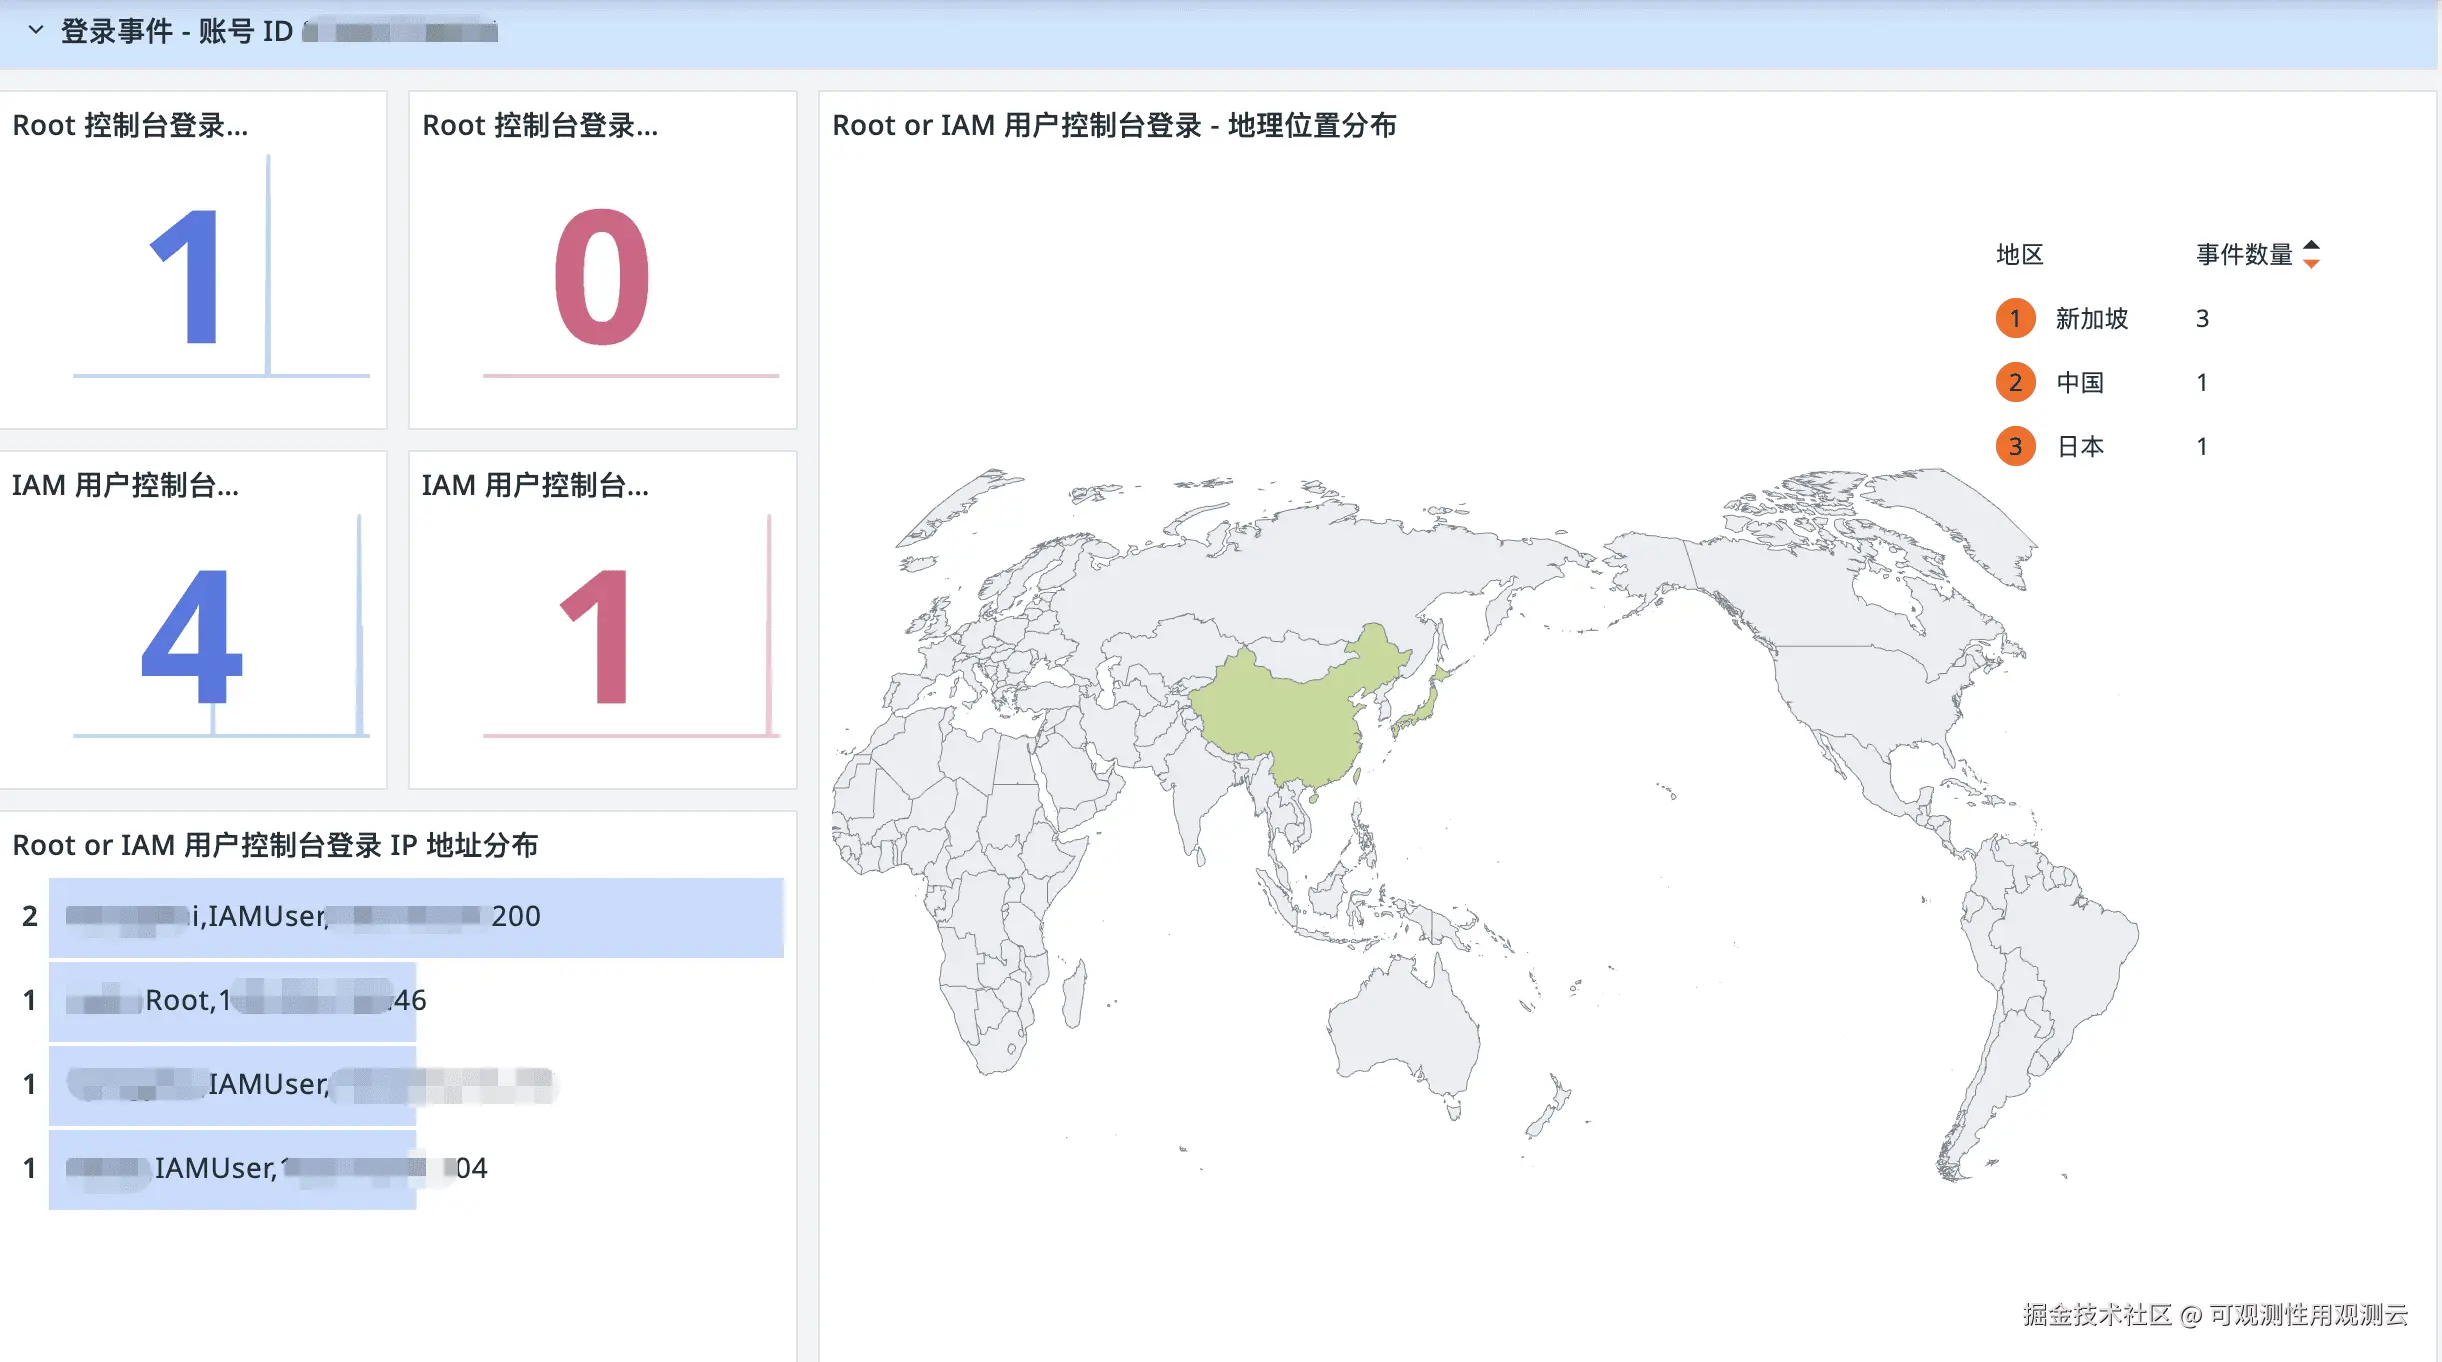The image size is (2442, 1362).
Task: Select 新加坡 region in legend
Action: [2091, 319]
